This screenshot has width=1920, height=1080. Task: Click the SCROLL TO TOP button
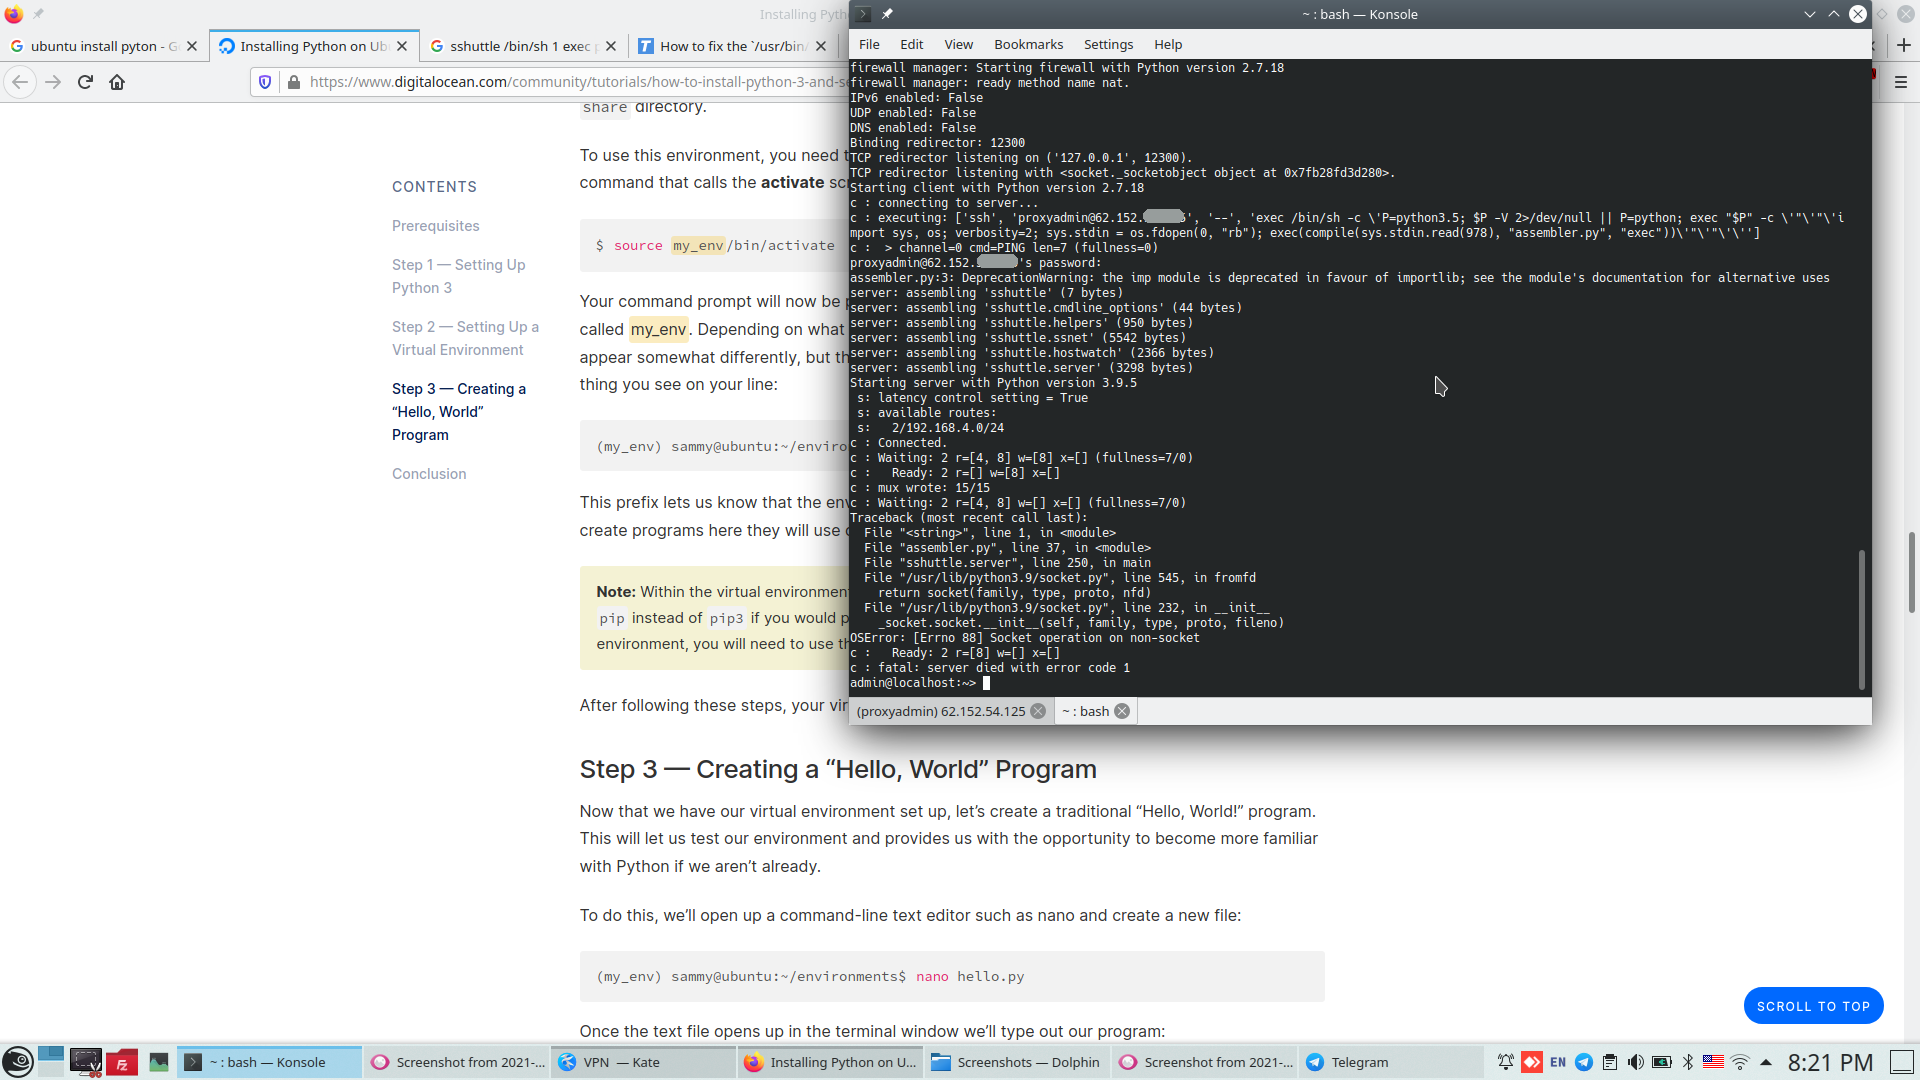click(x=1813, y=1006)
